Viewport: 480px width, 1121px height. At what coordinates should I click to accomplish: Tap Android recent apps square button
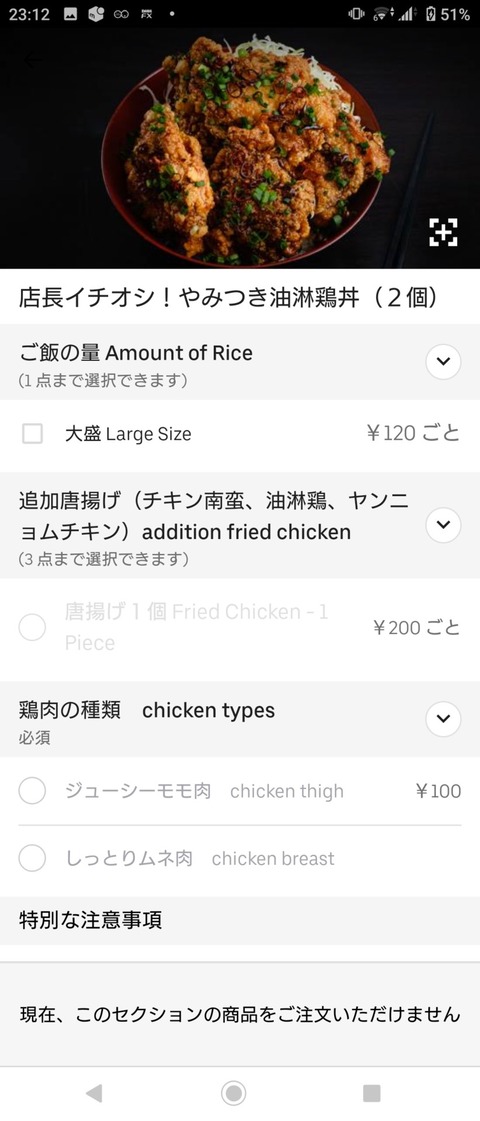tap(371, 1093)
